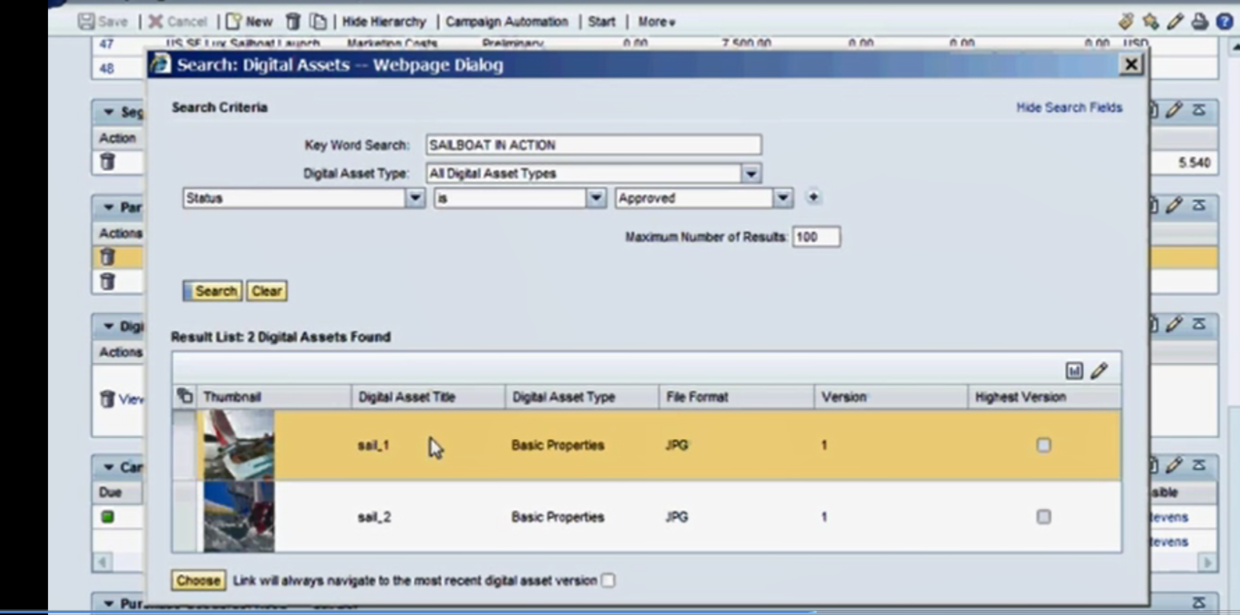Select Hide Hierarchy in the toolbar
Viewport: 1240px width, 615px height.
383,21
